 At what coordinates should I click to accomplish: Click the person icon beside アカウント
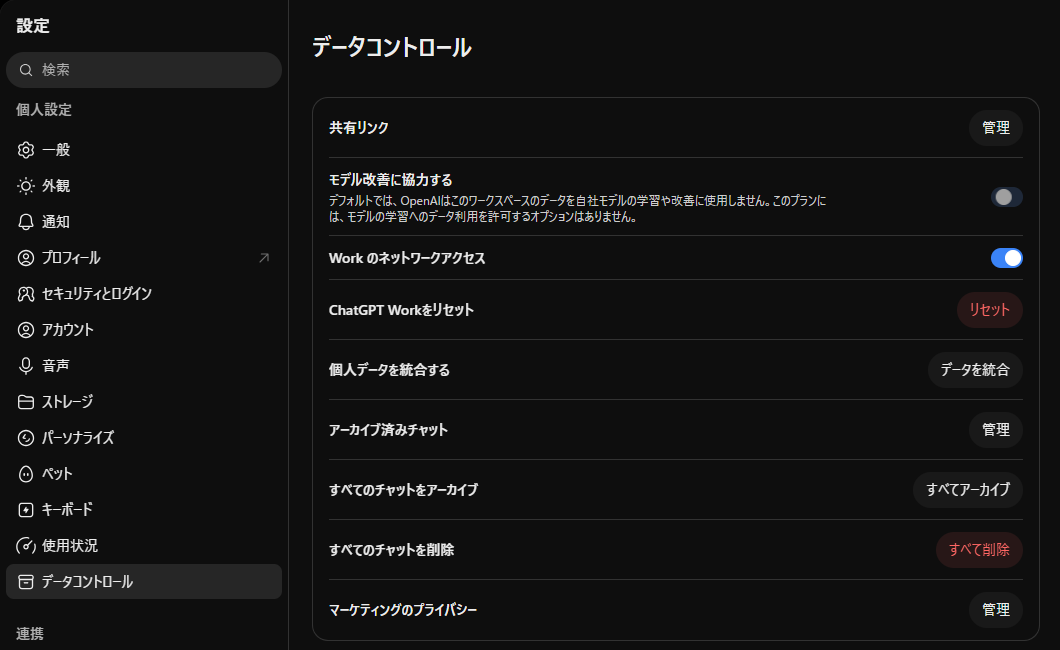(x=26, y=330)
